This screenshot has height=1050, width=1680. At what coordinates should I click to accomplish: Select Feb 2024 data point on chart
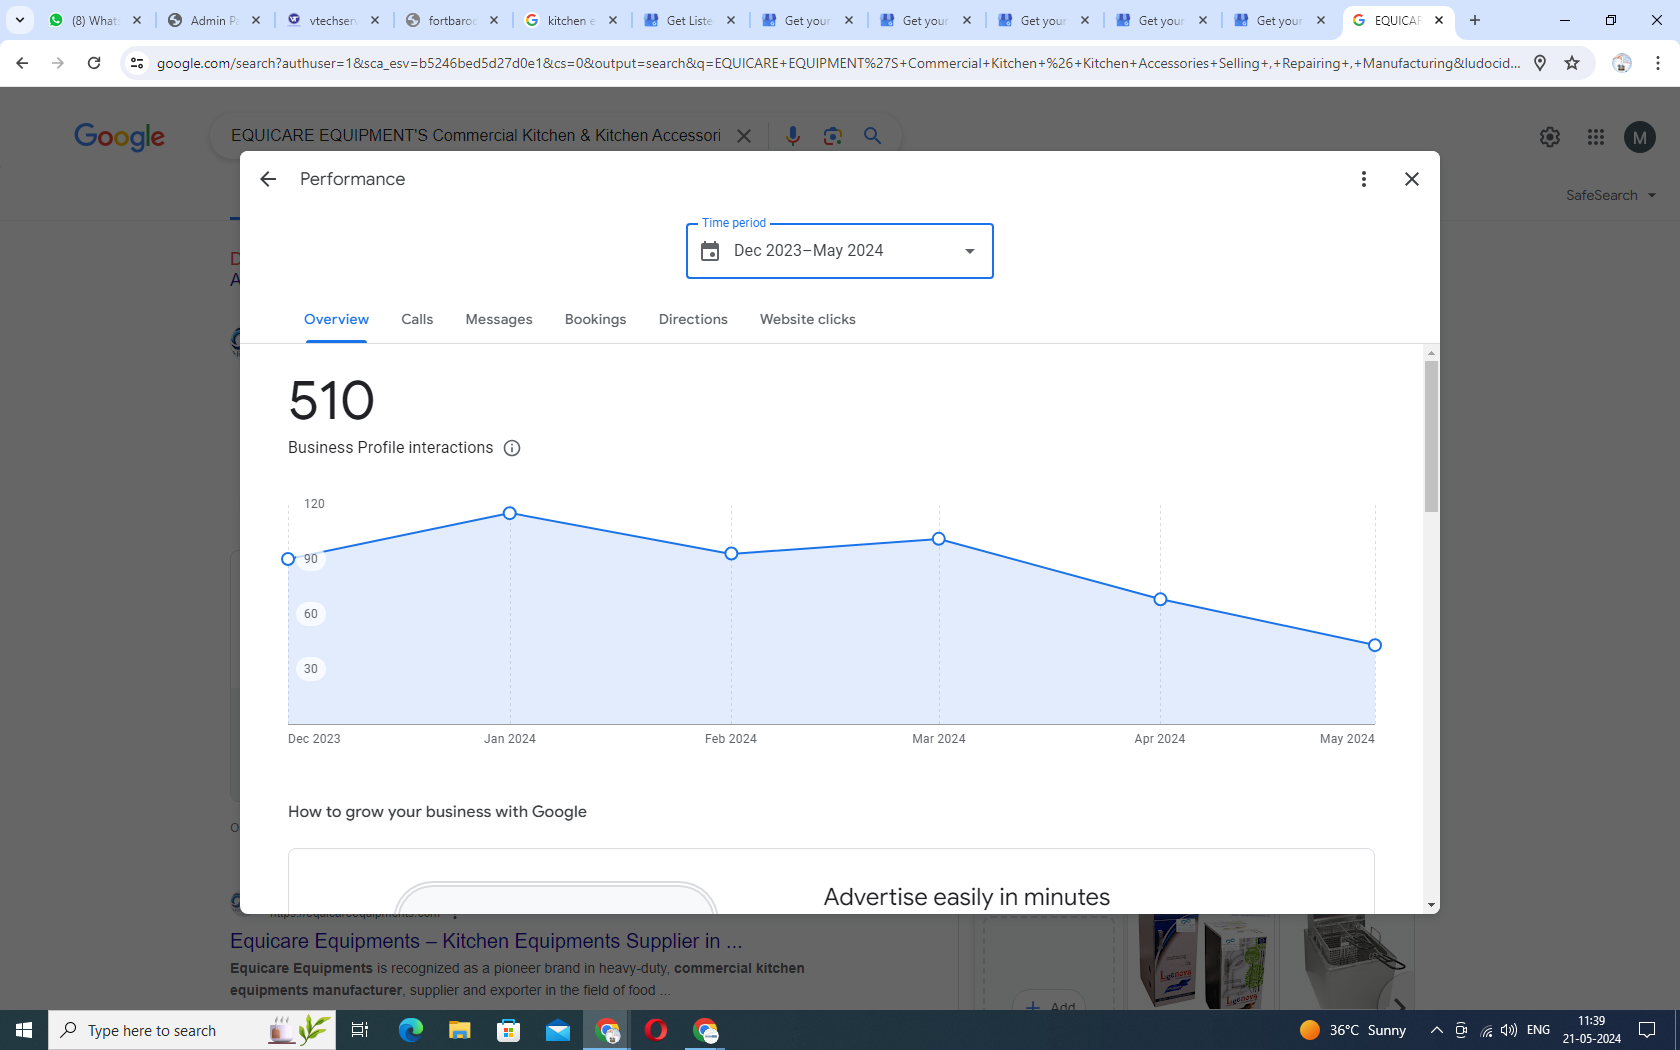tap(731, 554)
